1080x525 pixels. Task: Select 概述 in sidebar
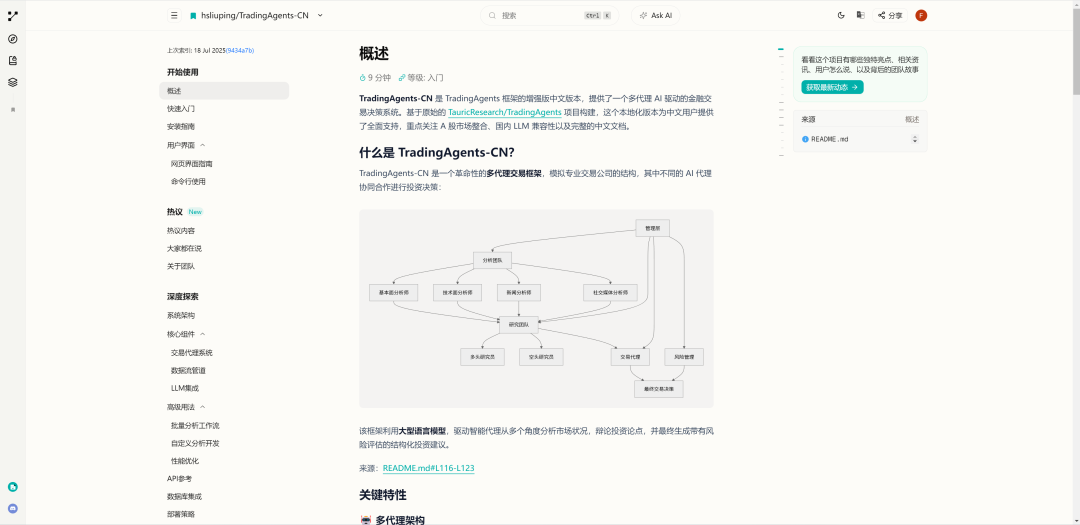pyautogui.click(x=224, y=91)
